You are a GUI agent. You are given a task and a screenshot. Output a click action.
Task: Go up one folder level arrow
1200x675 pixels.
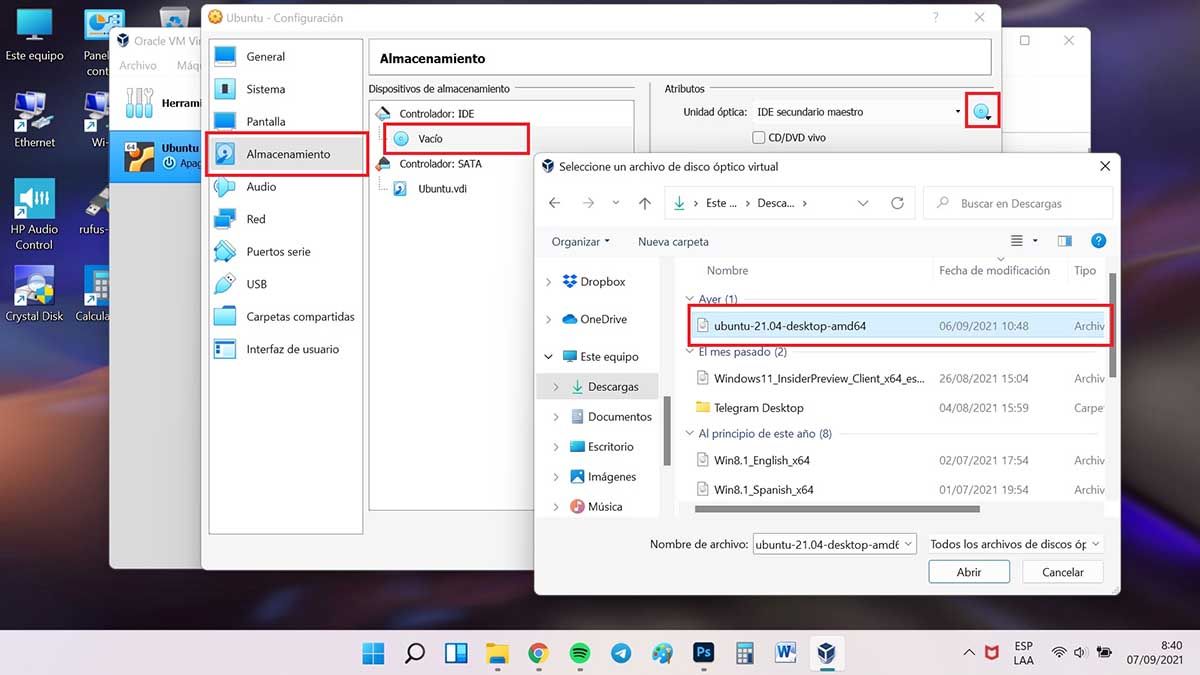[645, 203]
